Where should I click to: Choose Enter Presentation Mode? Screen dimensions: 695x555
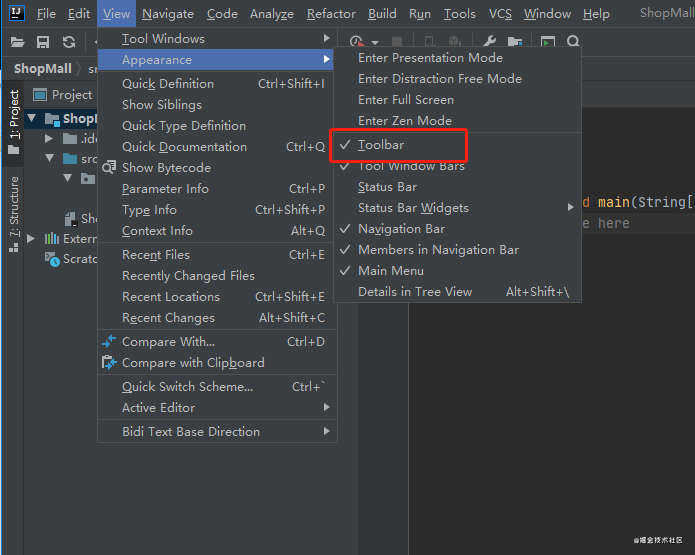pos(430,58)
